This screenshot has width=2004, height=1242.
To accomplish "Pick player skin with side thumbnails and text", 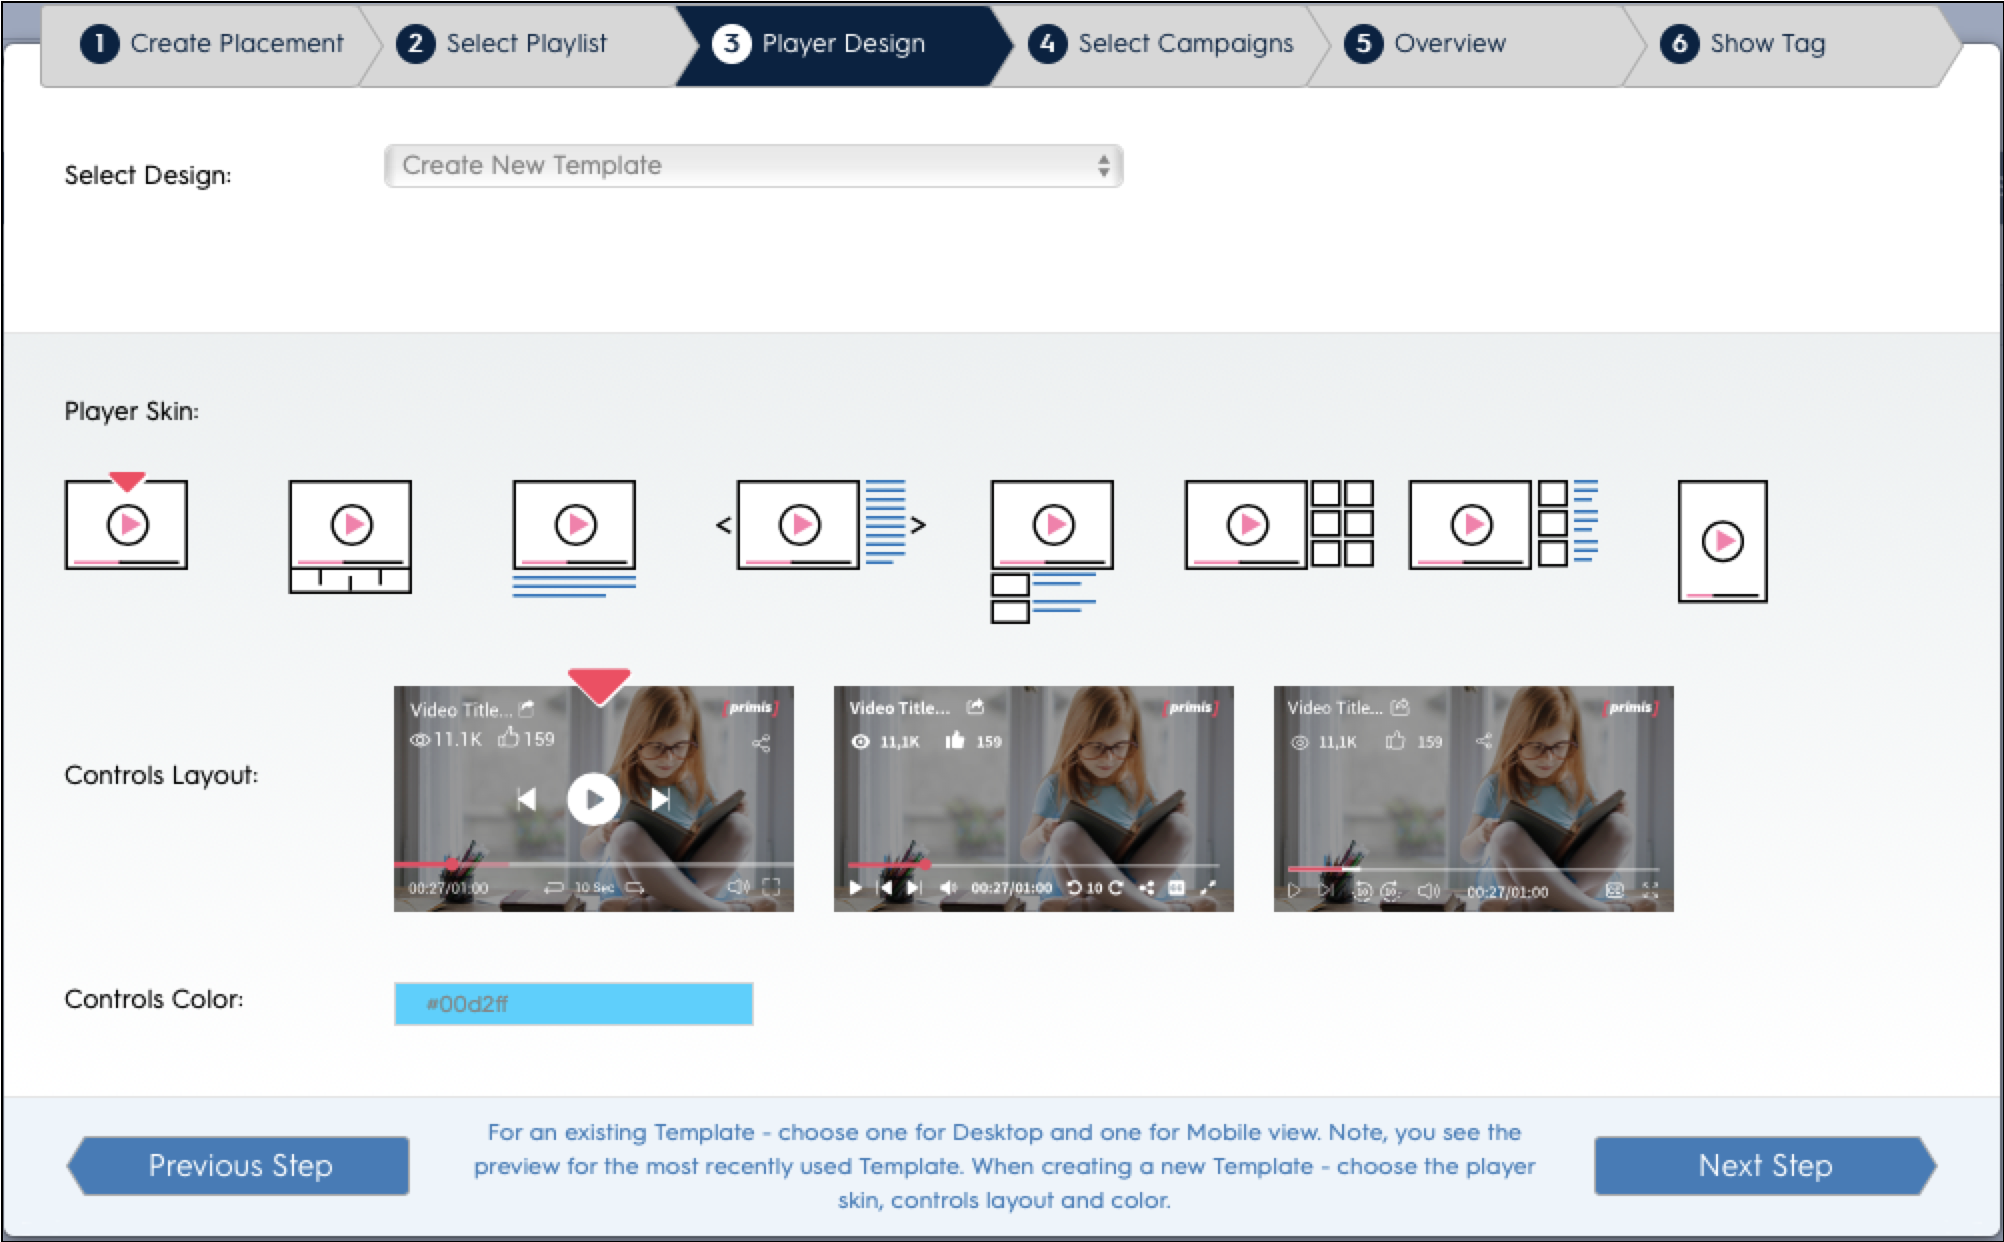I will 1502,525.
